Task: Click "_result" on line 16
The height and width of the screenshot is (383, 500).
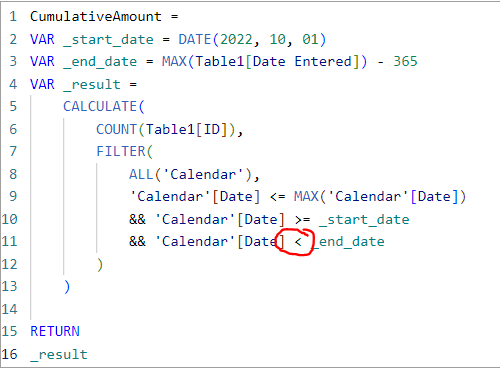Action: (x=59, y=355)
